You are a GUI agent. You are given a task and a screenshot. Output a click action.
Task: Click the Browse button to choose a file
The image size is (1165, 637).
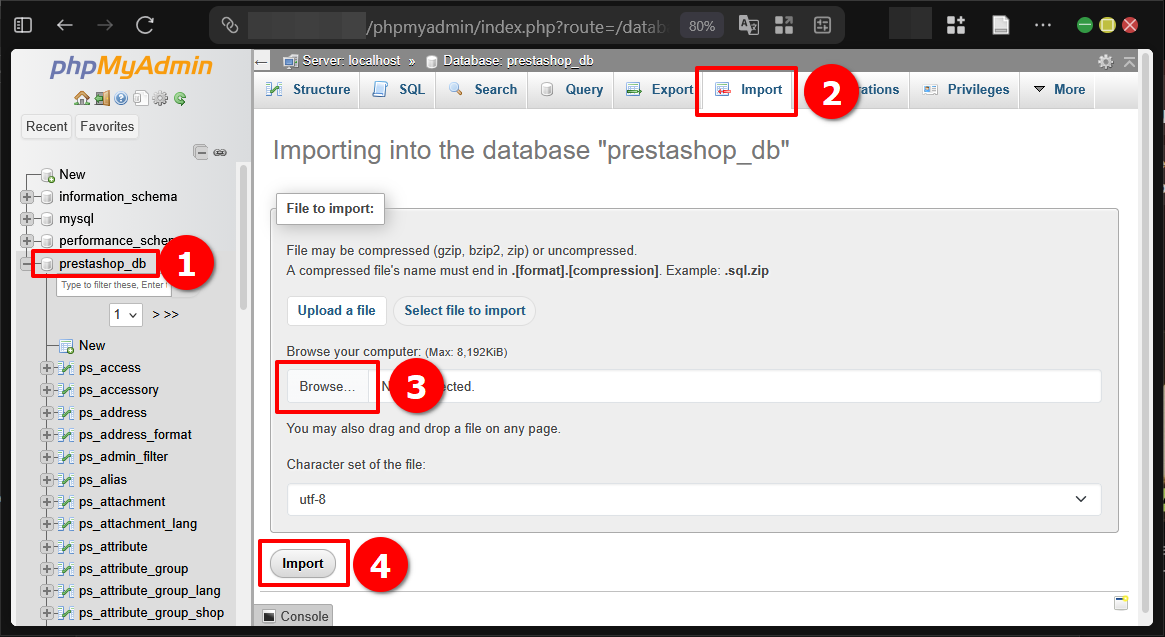[x=327, y=386]
